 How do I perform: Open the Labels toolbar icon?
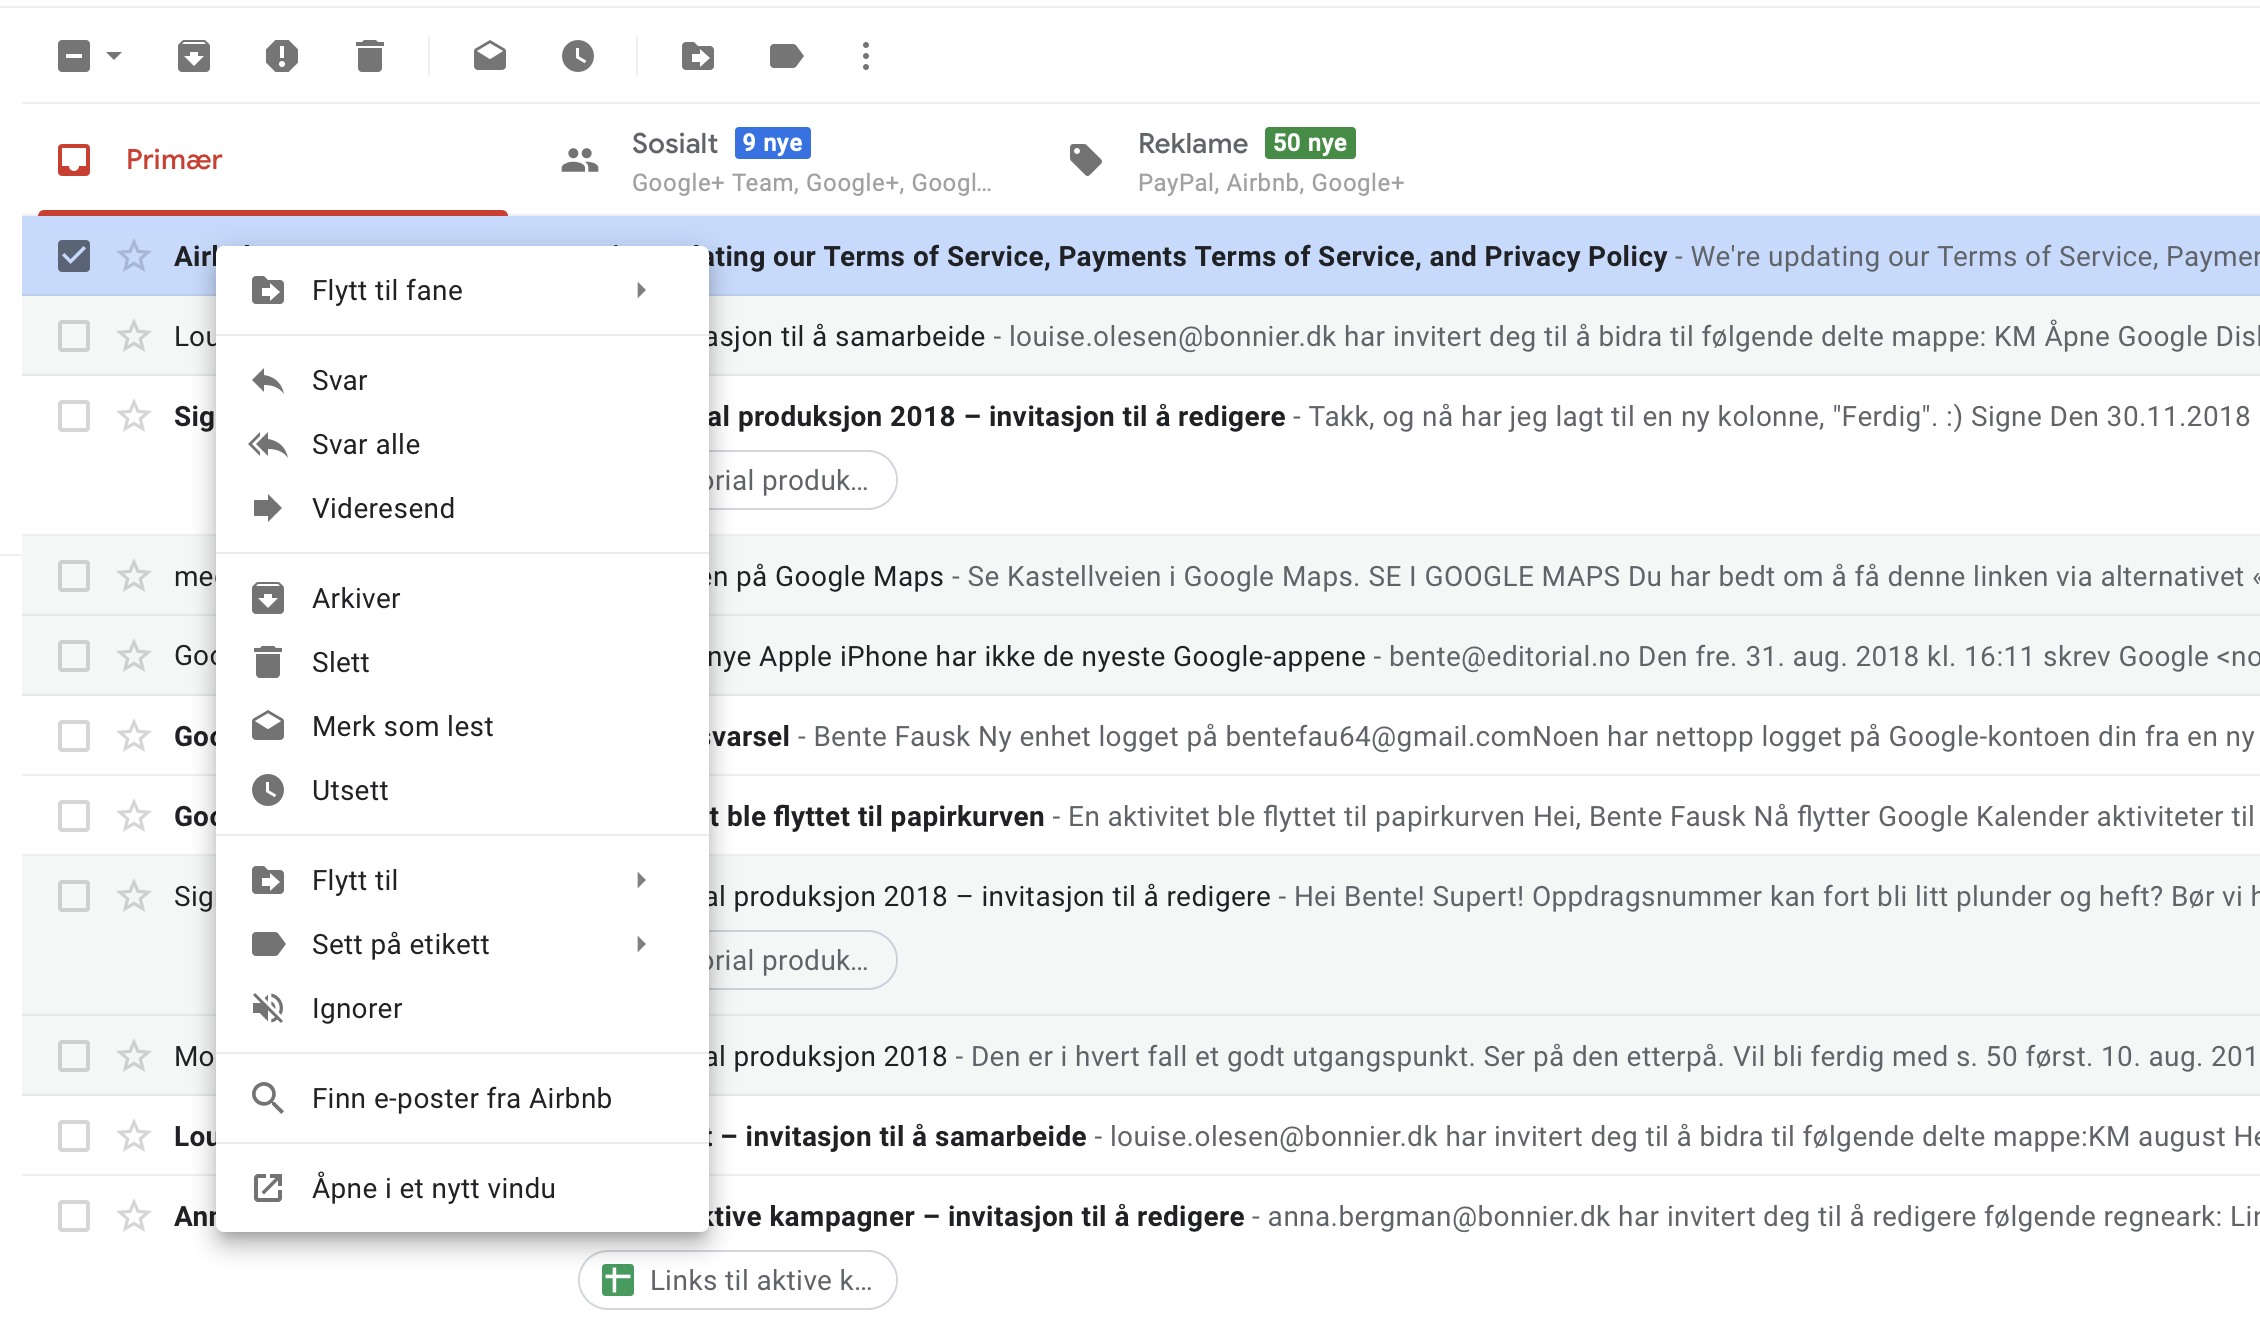(x=785, y=56)
